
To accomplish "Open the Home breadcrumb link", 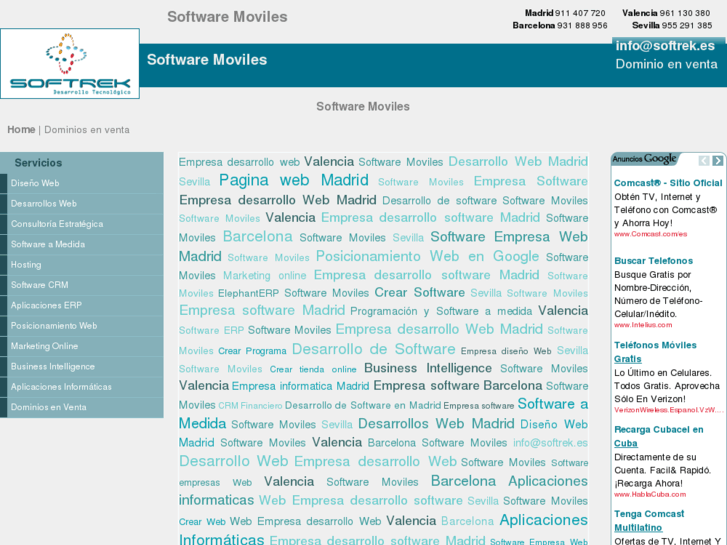I will tap(21, 129).
